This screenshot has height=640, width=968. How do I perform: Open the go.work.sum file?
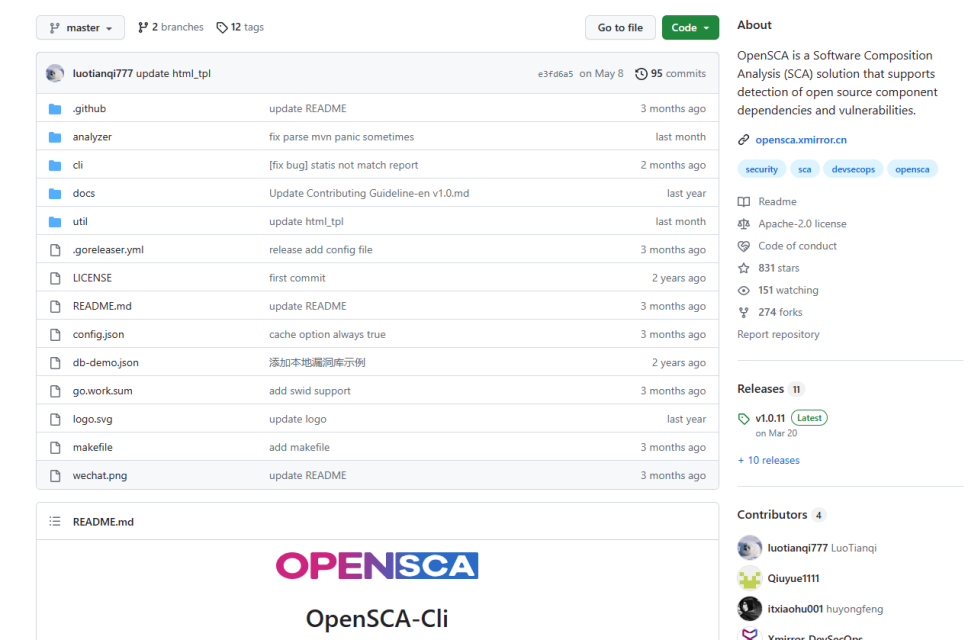pos(102,391)
